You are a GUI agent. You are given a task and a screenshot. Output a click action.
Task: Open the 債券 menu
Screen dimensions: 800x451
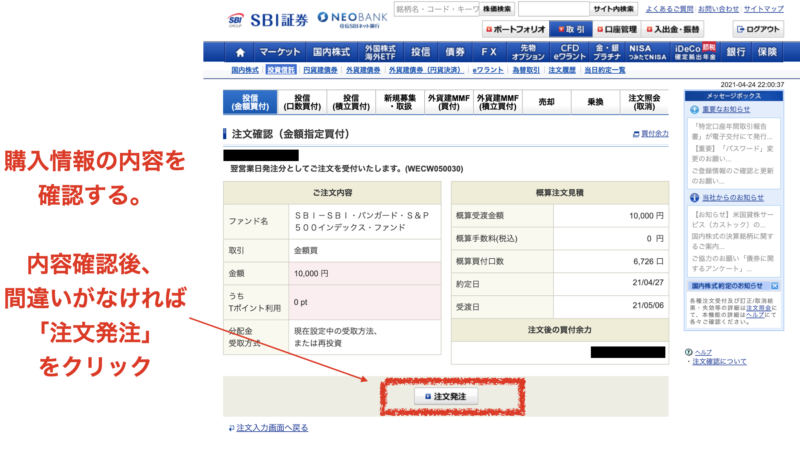point(455,52)
